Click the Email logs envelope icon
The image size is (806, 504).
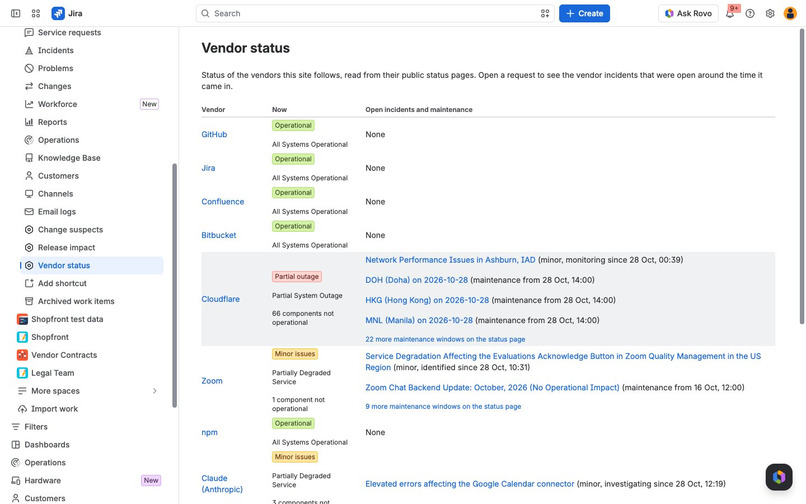(x=29, y=212)
